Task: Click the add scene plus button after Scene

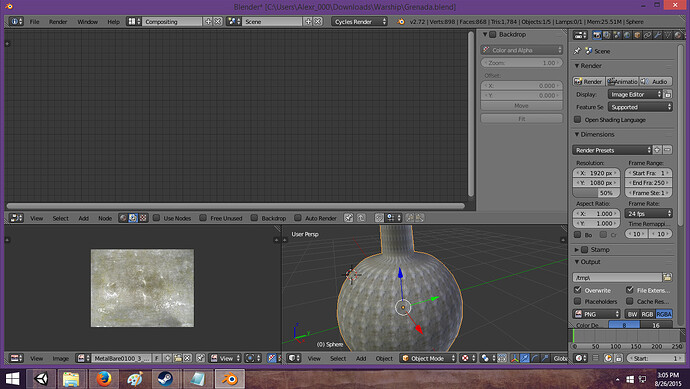Action: (x=308, y=21)
